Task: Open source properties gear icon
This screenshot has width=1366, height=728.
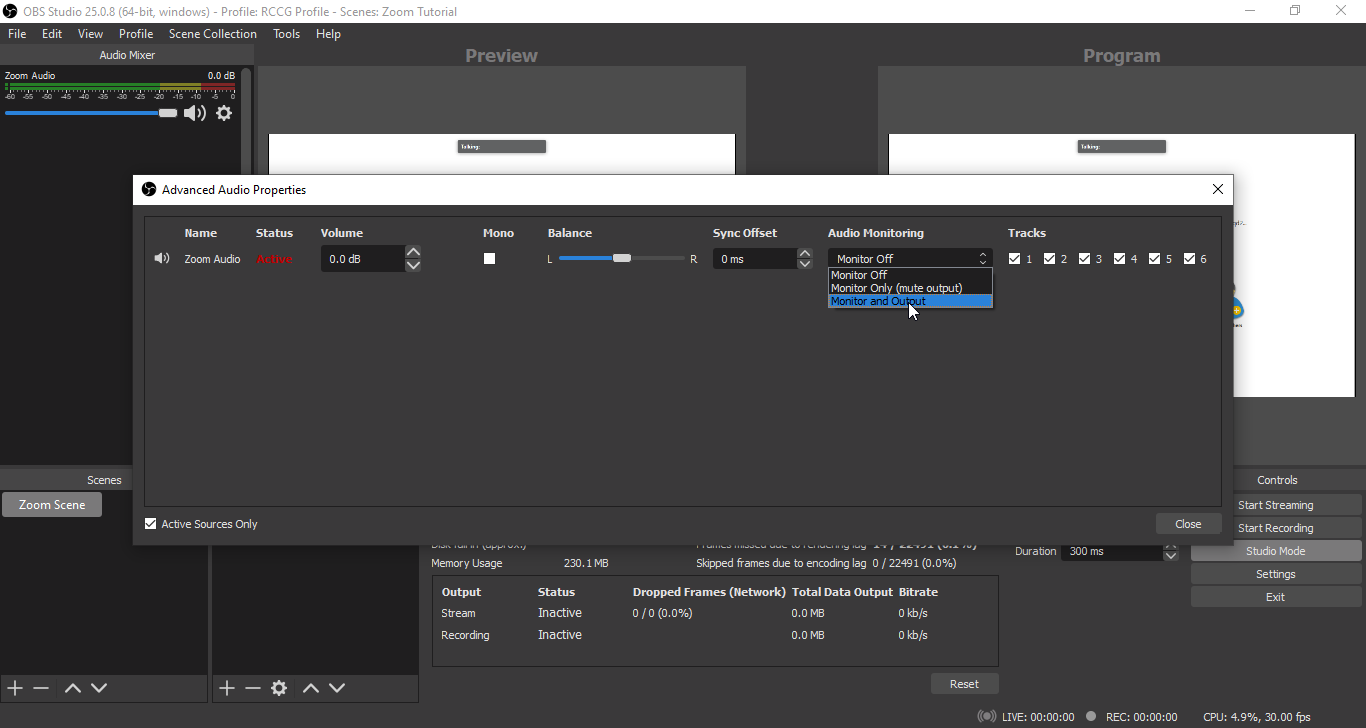Action: point(279,688)
